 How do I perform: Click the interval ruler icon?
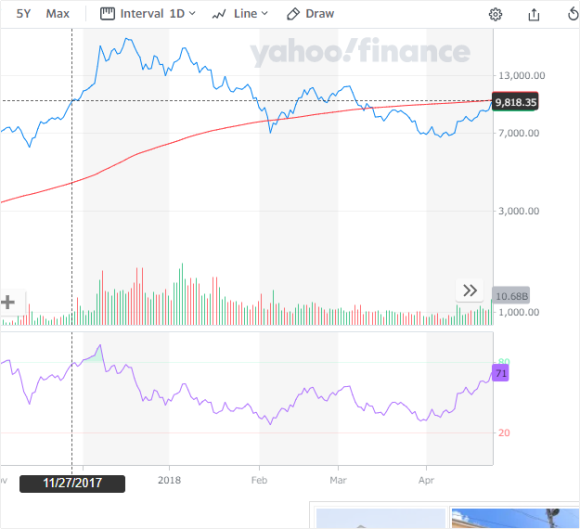click(x=107, y=14)
